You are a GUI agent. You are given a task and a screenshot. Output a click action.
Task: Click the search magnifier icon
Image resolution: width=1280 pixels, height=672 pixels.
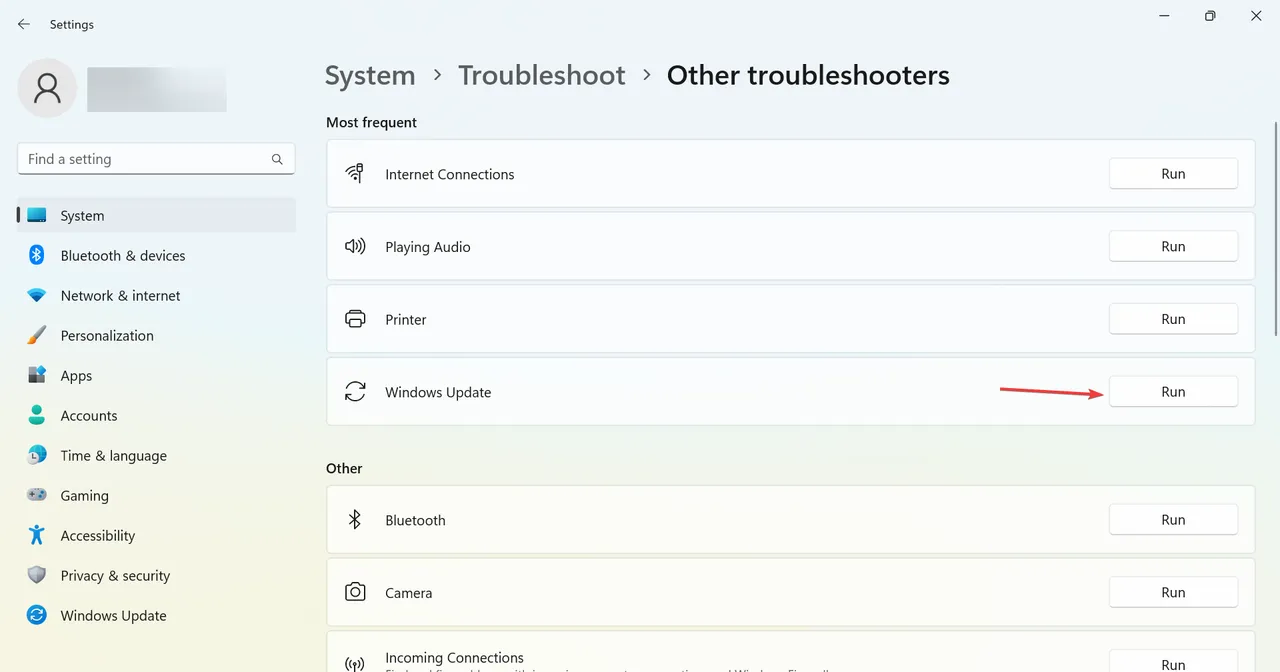click(277, 159)
